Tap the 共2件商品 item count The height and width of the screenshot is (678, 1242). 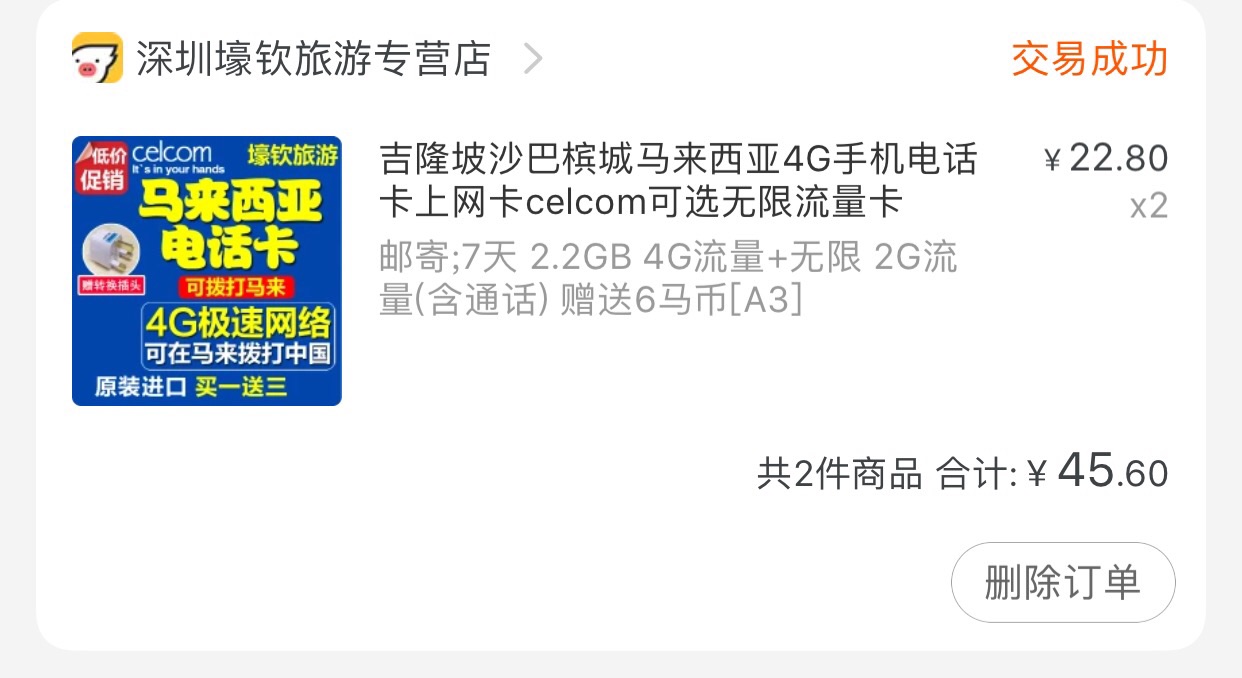click(x=839, y=474)
